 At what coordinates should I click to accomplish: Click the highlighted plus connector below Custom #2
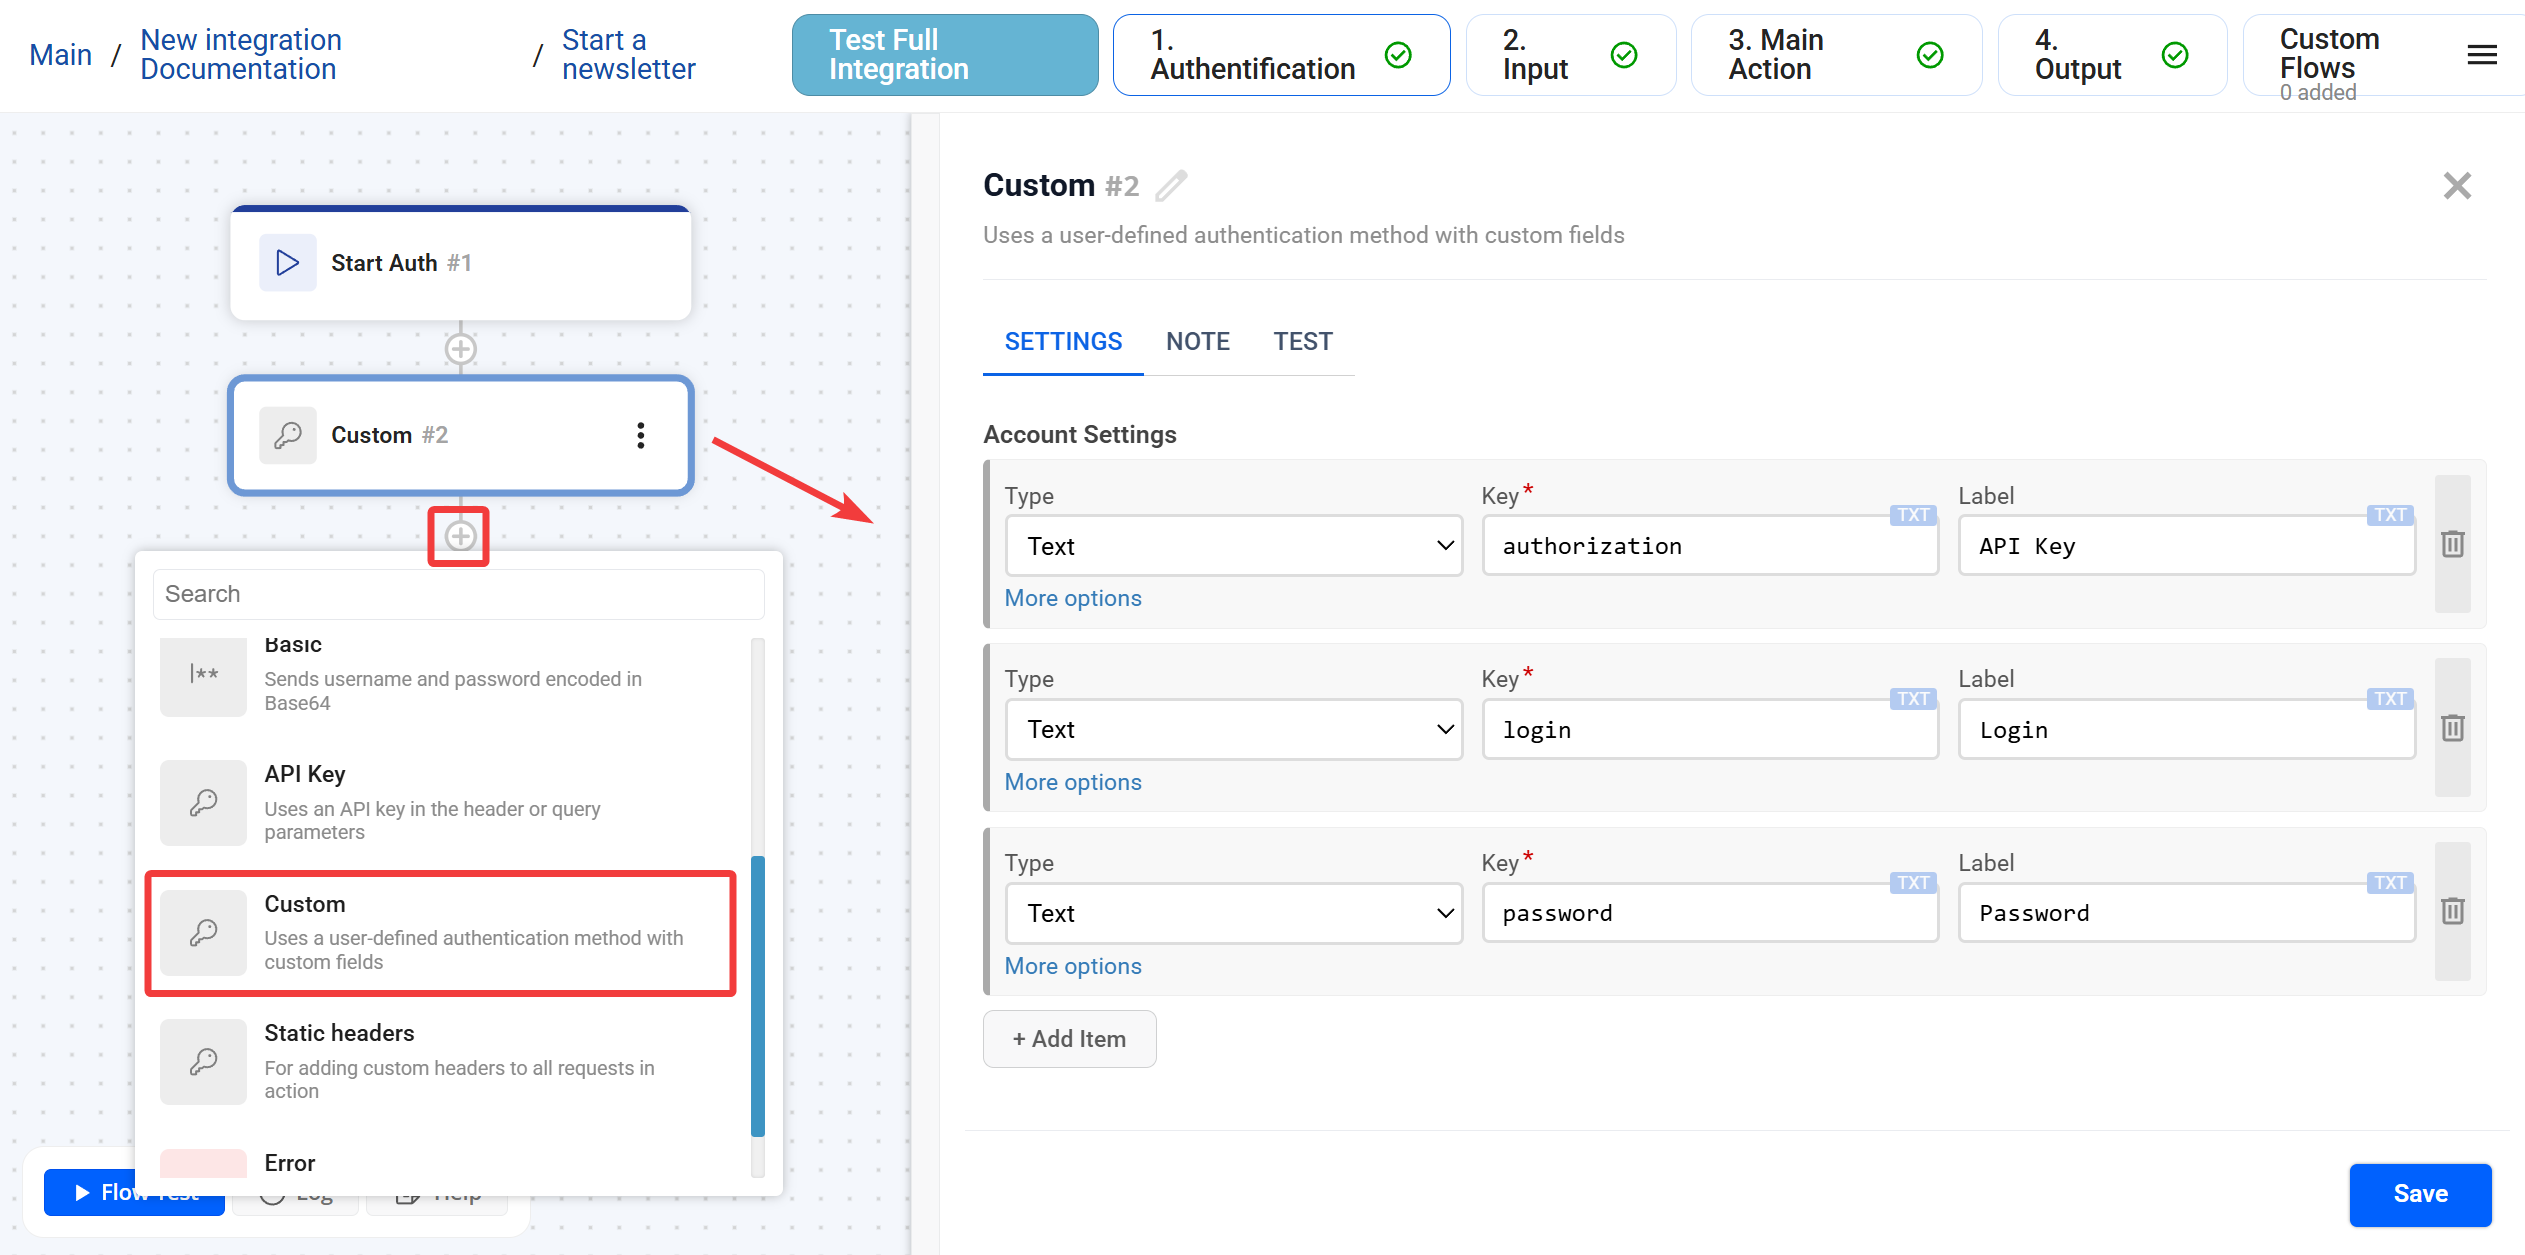460,536
